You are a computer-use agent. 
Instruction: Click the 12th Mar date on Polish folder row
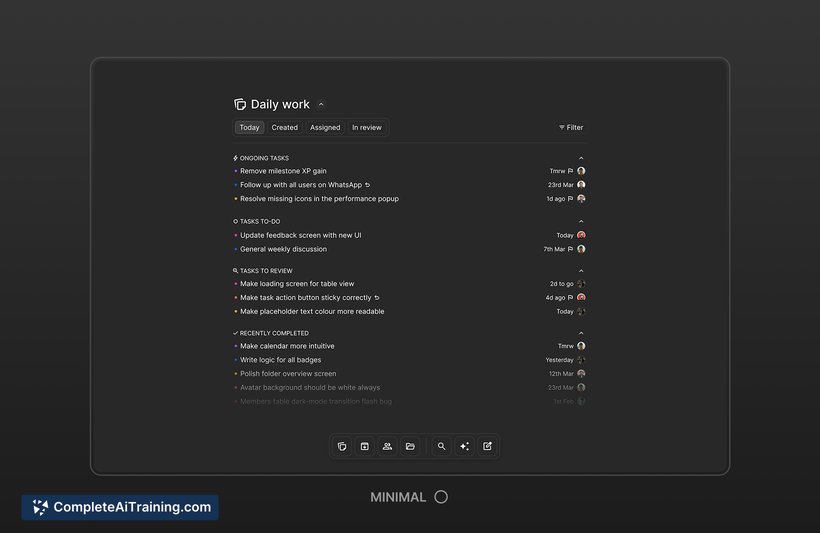[x=561, y=373]
